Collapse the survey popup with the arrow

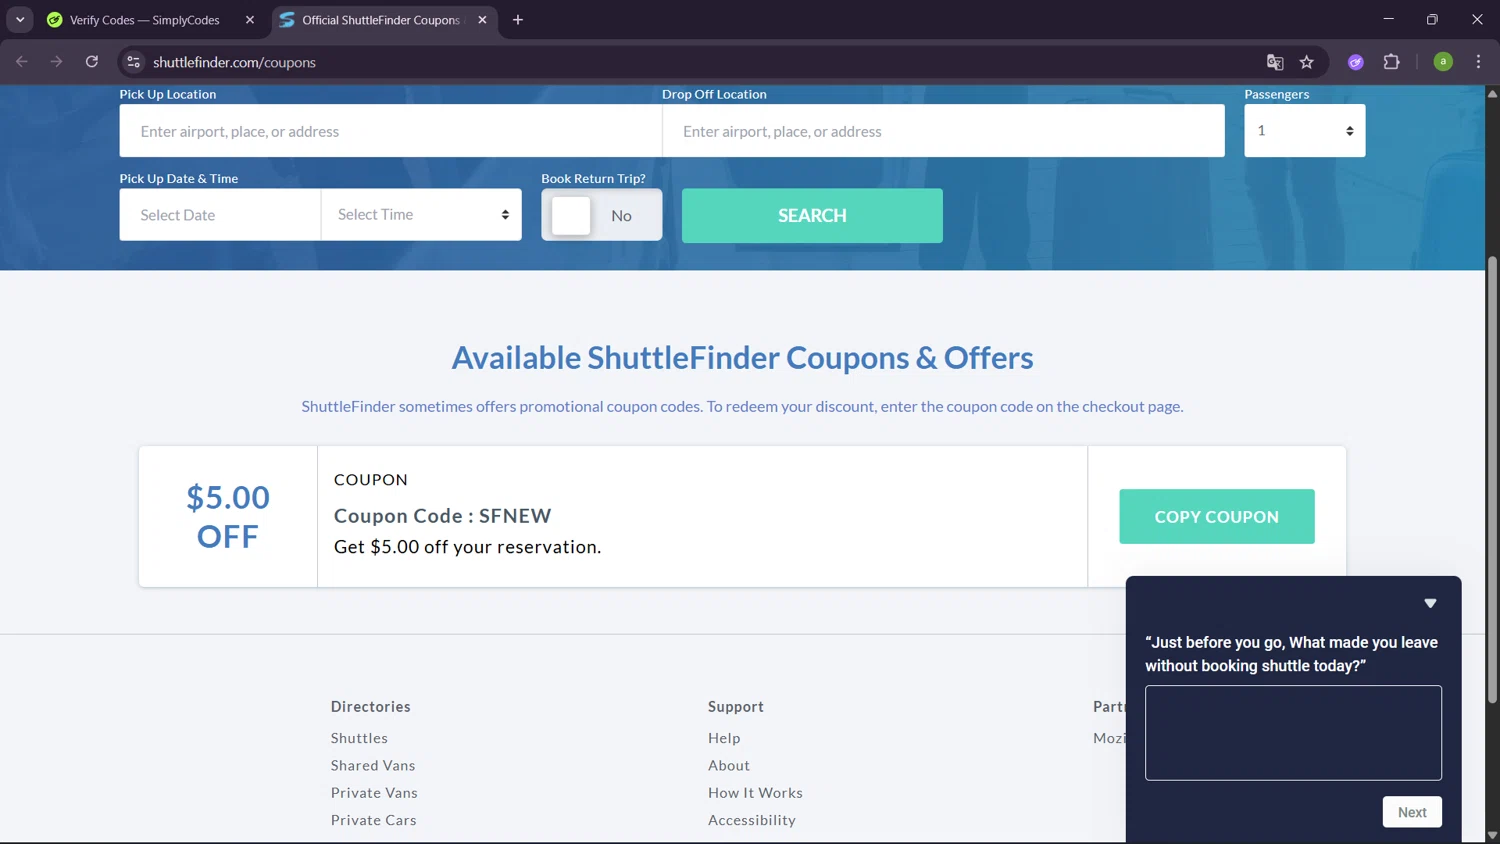[x=1430, y=603]
